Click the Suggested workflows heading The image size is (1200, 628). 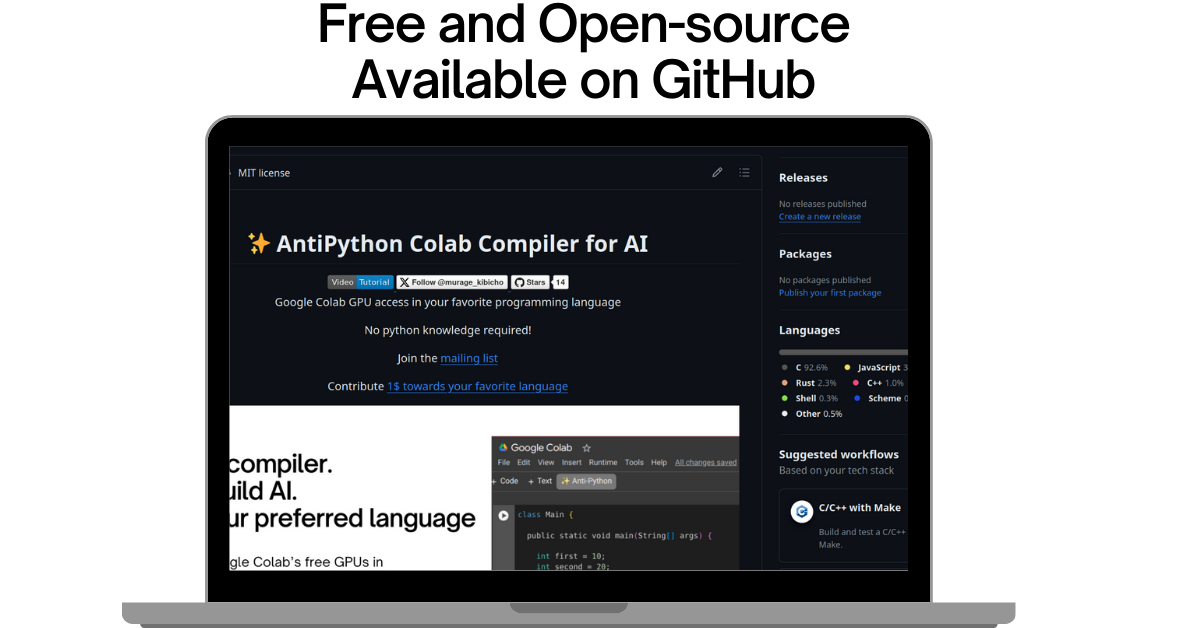(839, 455)
